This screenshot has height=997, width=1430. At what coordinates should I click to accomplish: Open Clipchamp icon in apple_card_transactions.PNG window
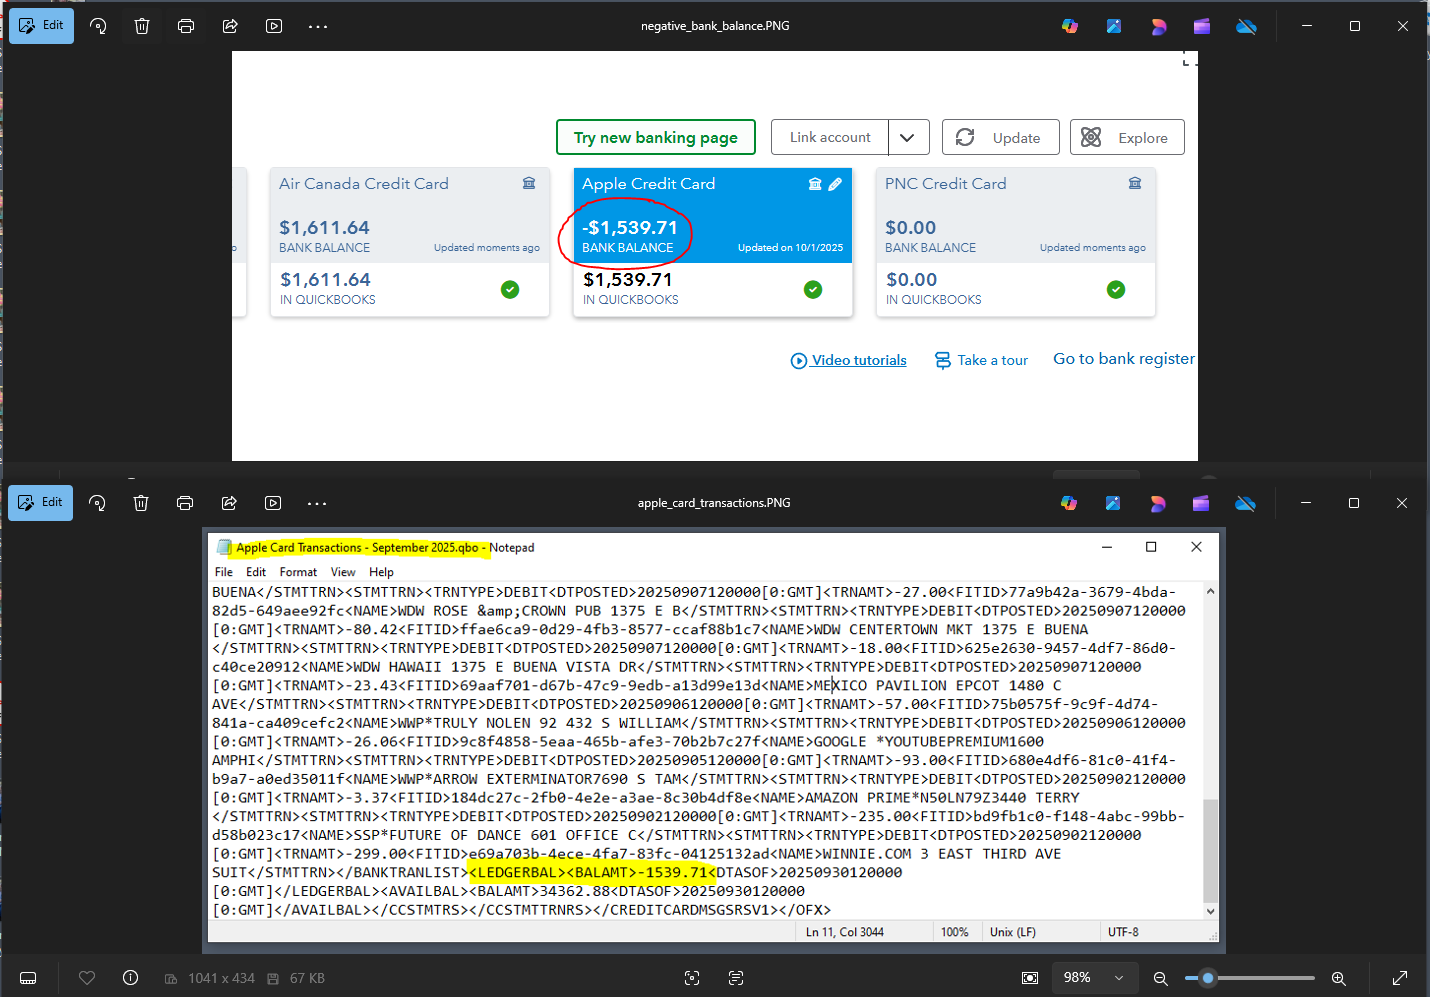1201,503
